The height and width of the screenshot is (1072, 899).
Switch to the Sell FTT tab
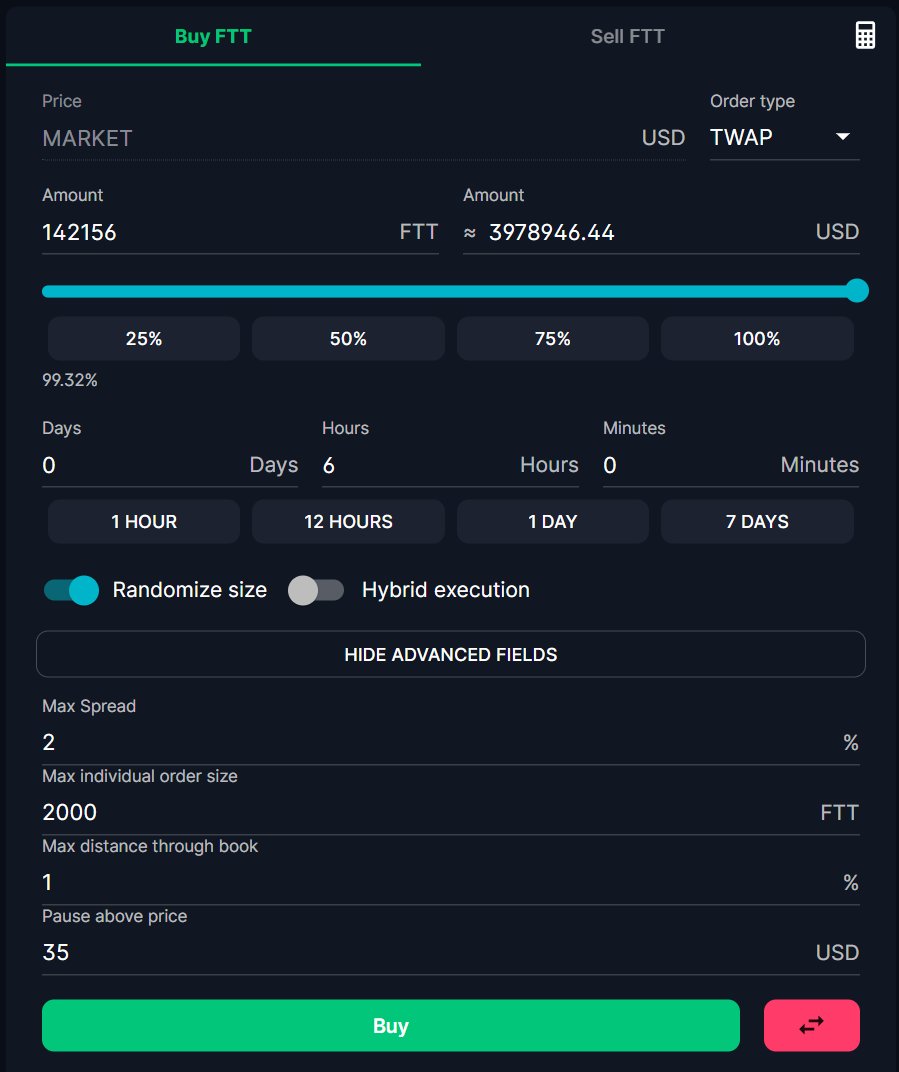[627, 36]
